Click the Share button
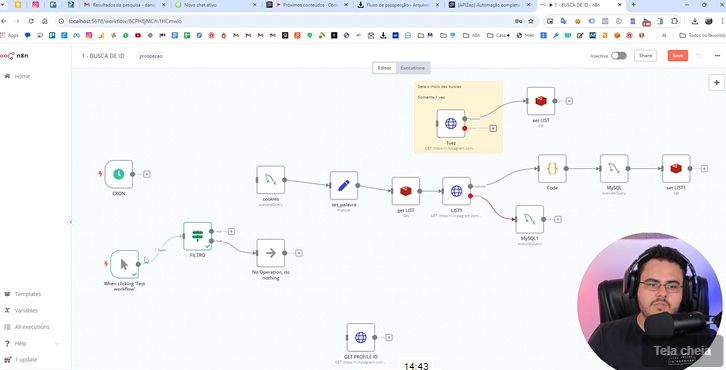This screenshot has width=726, height=370. [645, 56]
